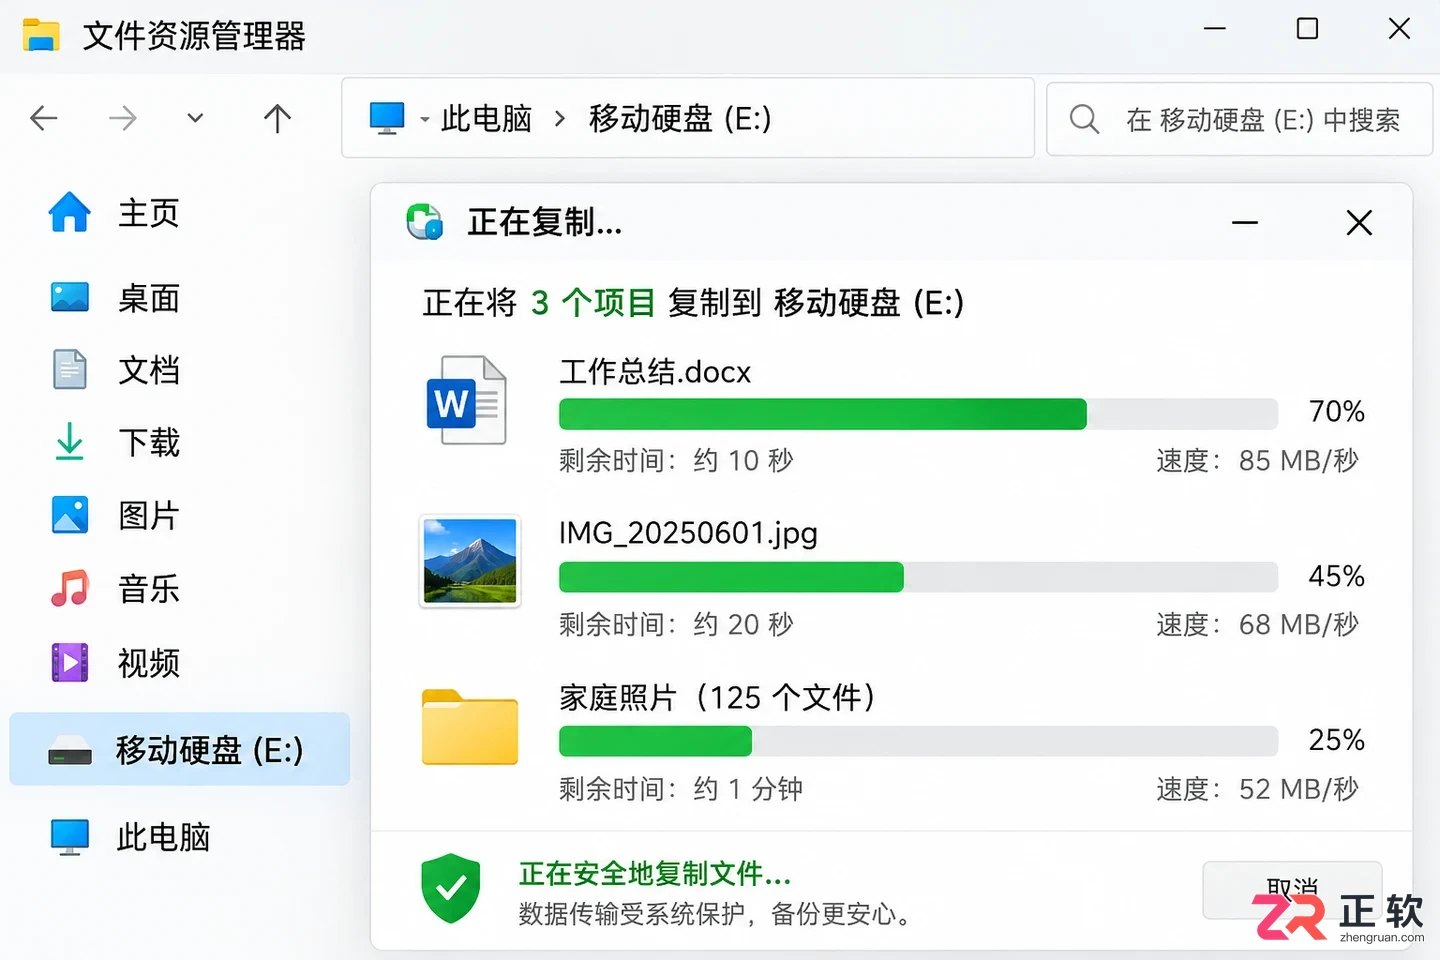This screenshot has width=1440, height=960.
Task: Click the search magnifier icon
Action: (1084, 119)
